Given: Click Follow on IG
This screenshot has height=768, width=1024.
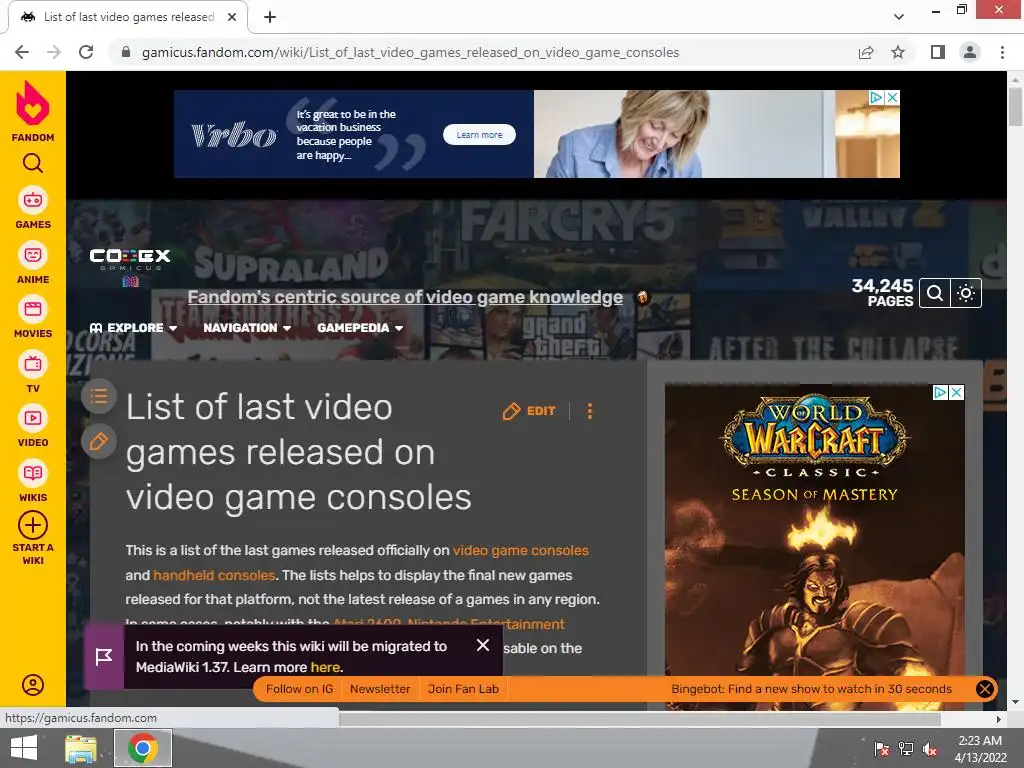Looking at the screenshot, I should [299, 689].
